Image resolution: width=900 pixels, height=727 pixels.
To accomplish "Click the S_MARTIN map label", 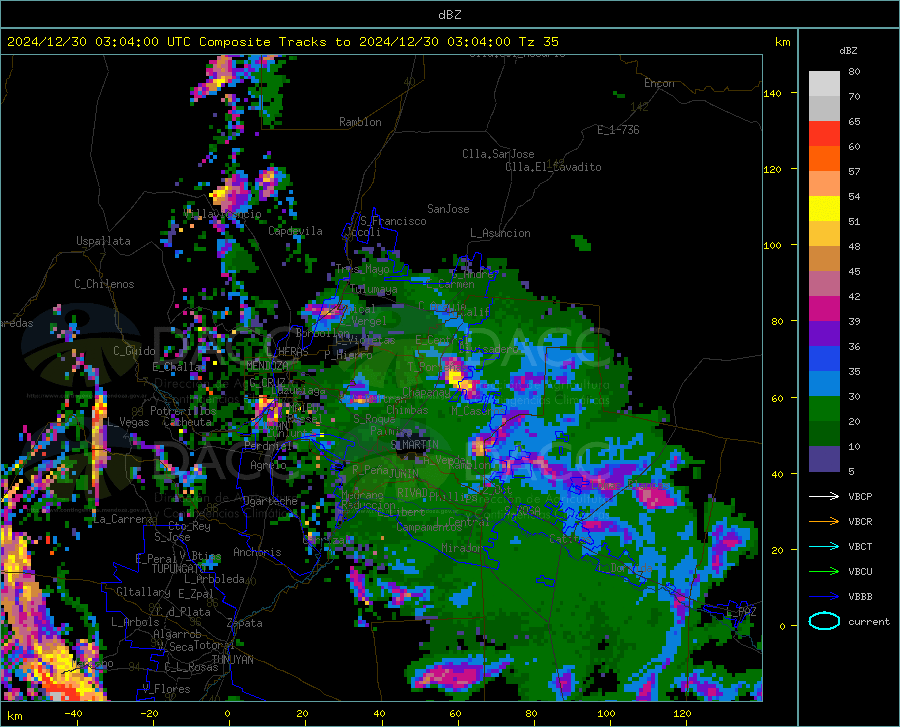I will [x=414, y=445].
